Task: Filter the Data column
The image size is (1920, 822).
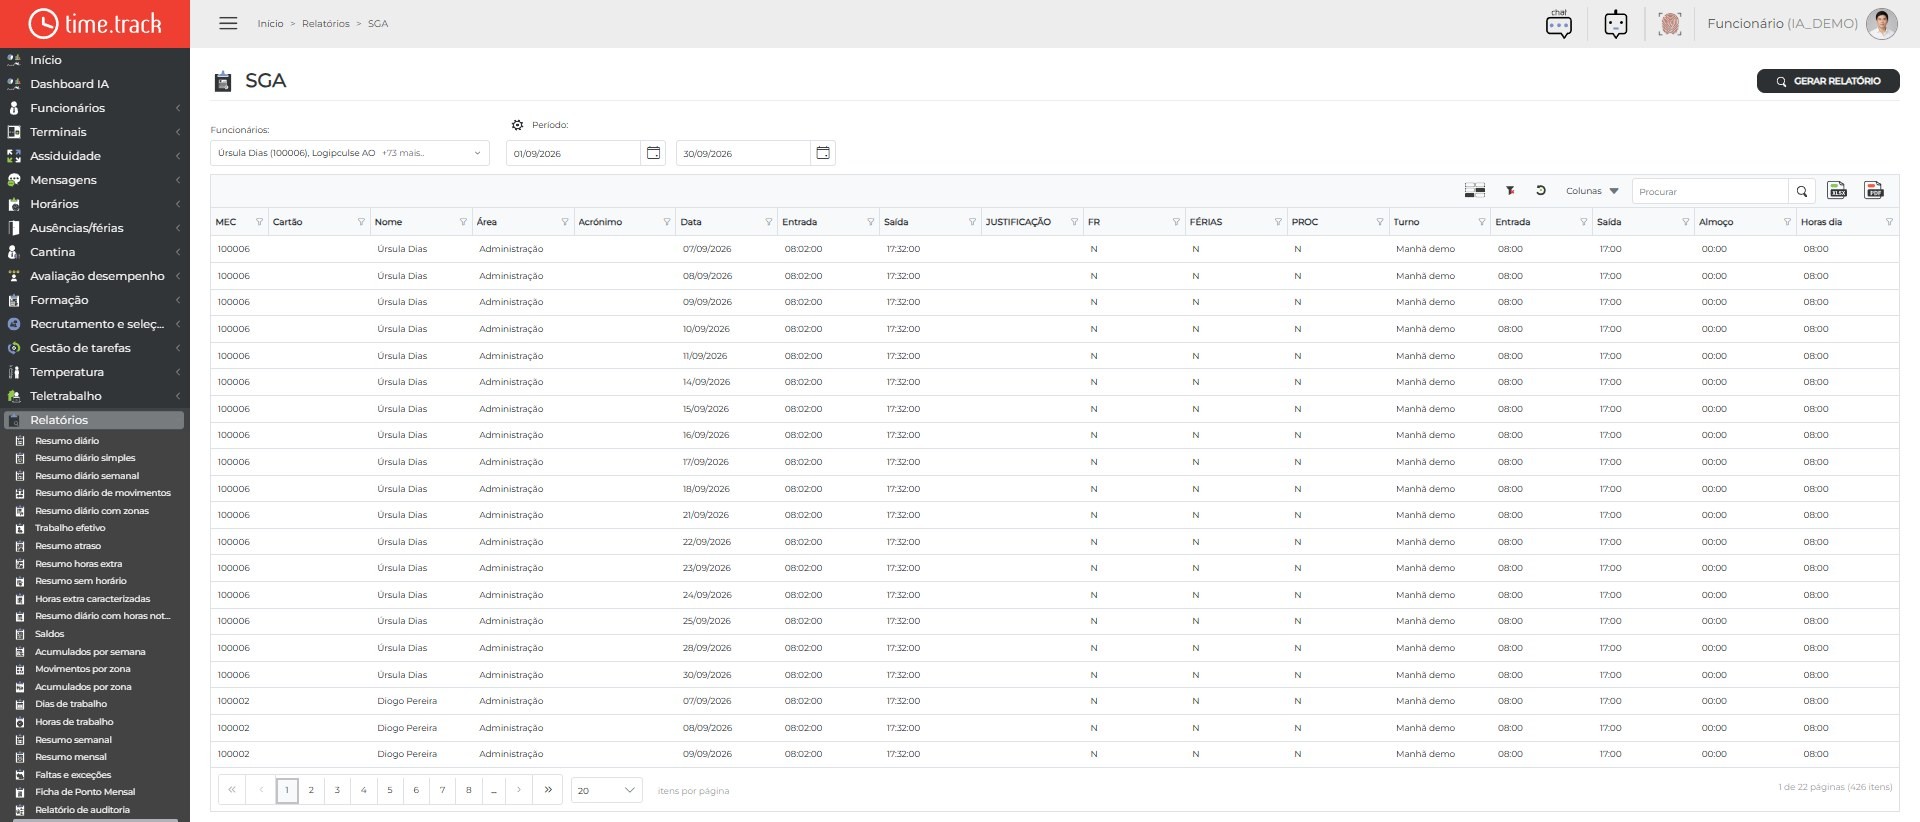Action: pyautogui.click(x=768, y=222)
